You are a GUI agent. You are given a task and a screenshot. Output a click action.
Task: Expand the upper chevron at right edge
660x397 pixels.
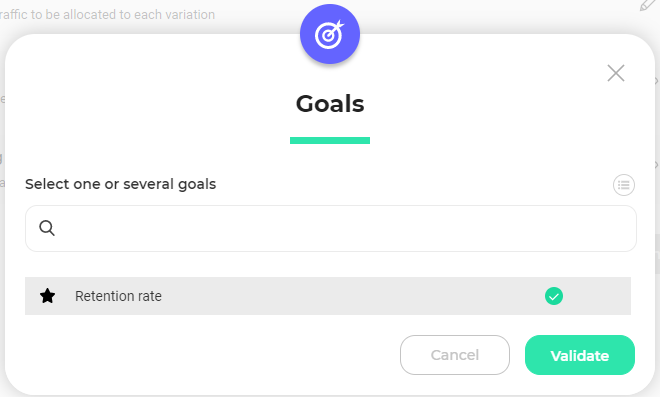657,81
